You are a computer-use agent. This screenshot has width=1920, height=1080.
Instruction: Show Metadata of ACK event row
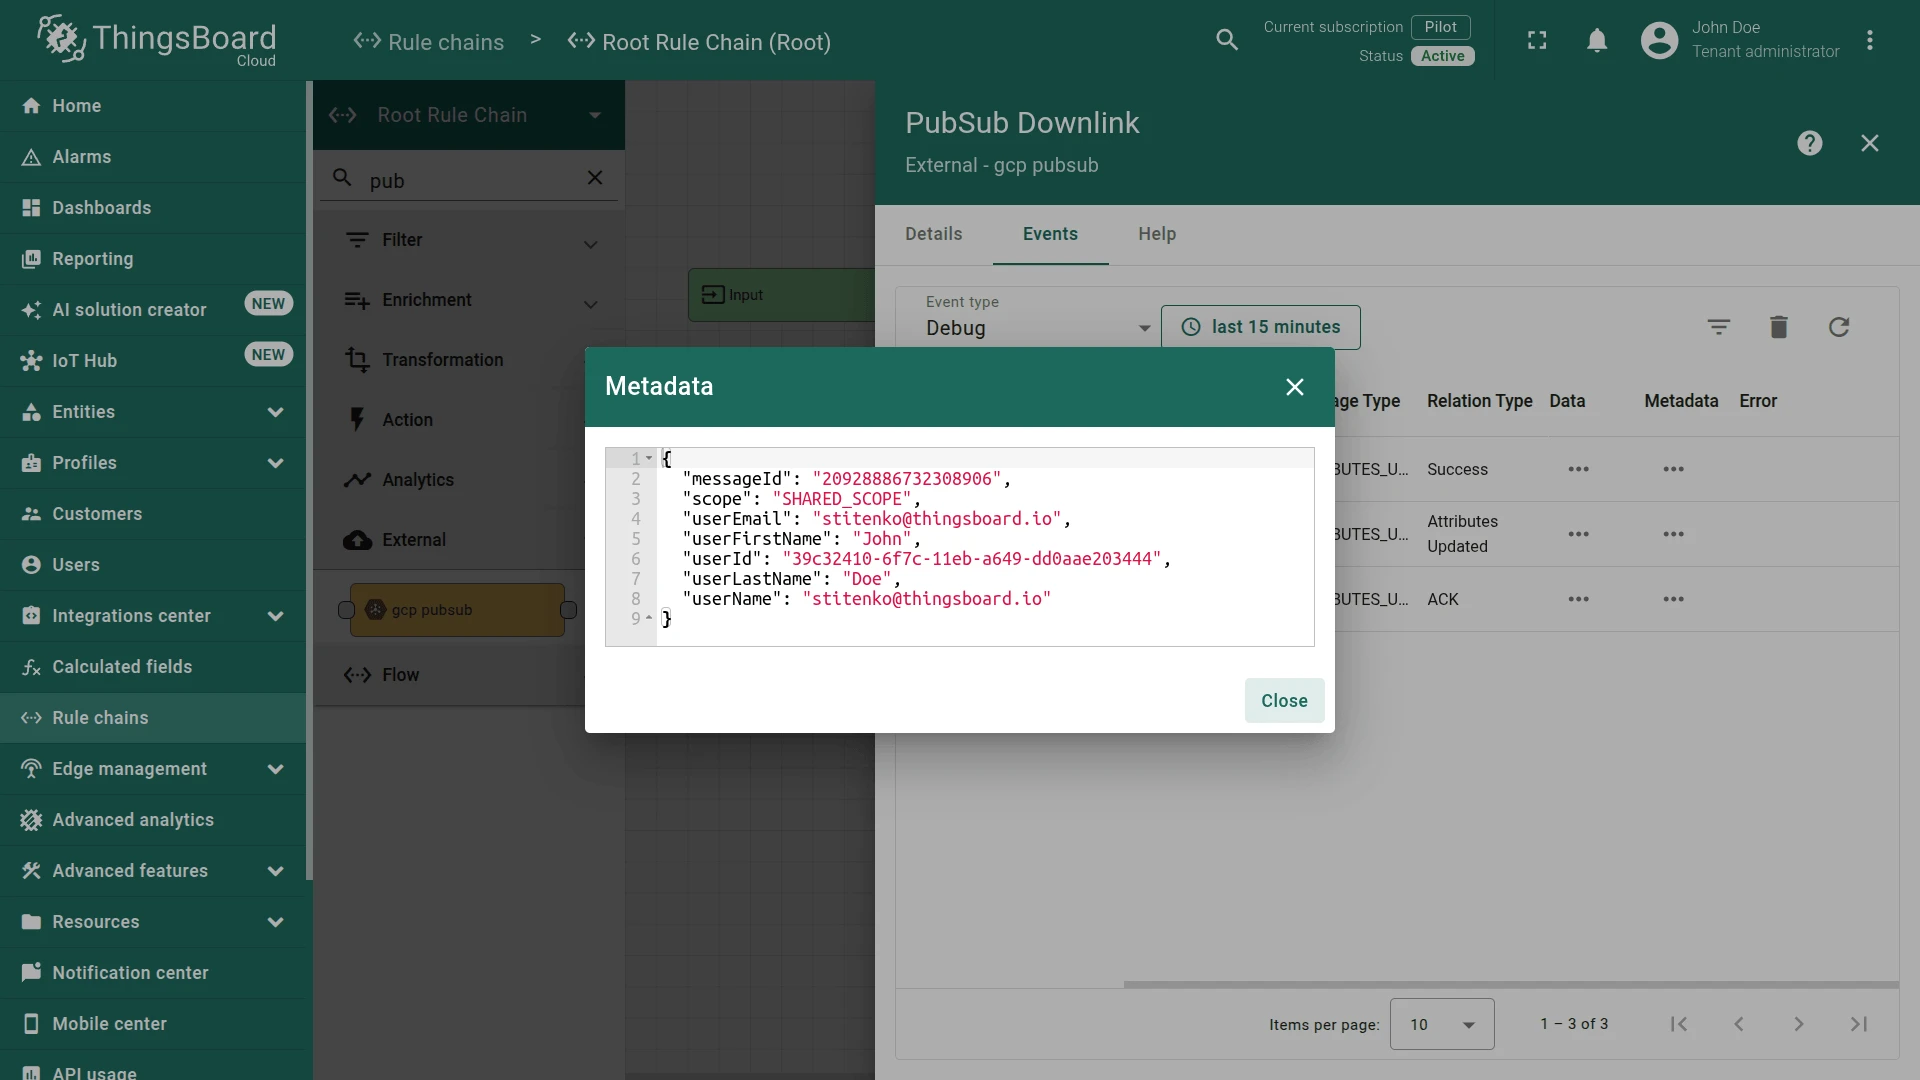coord(1673,599)
